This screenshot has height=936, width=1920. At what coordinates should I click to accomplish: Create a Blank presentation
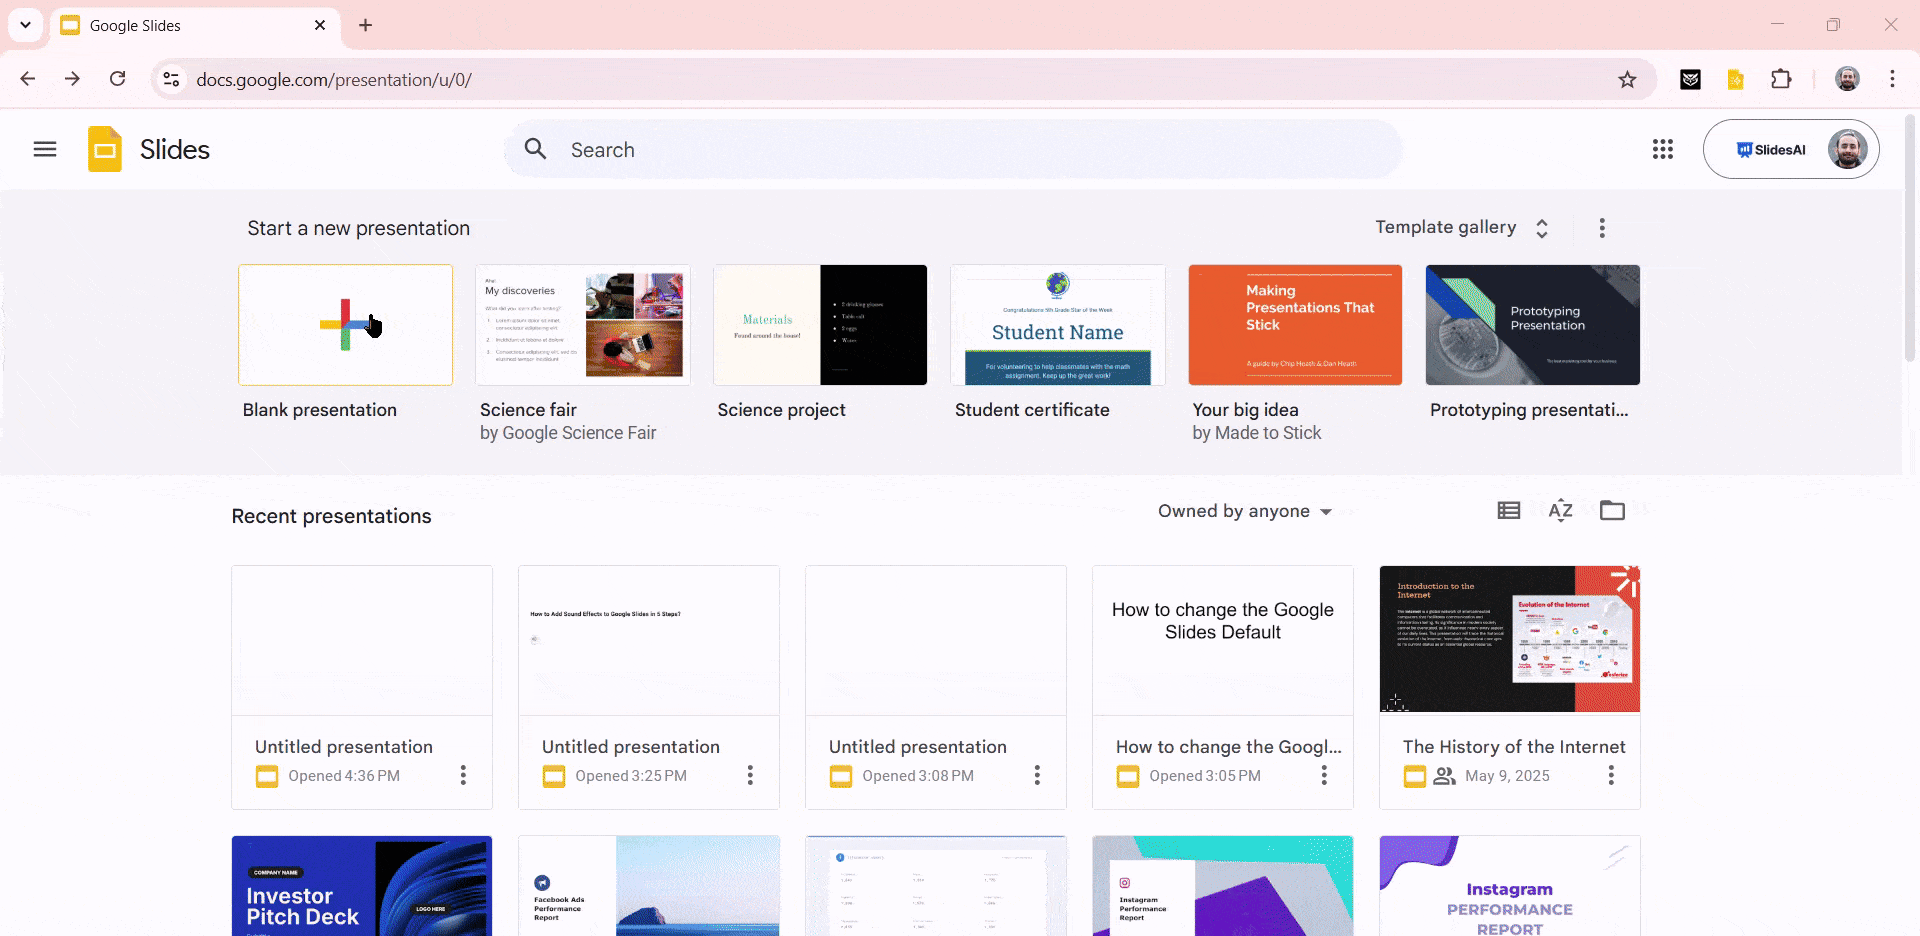[345, 325]
